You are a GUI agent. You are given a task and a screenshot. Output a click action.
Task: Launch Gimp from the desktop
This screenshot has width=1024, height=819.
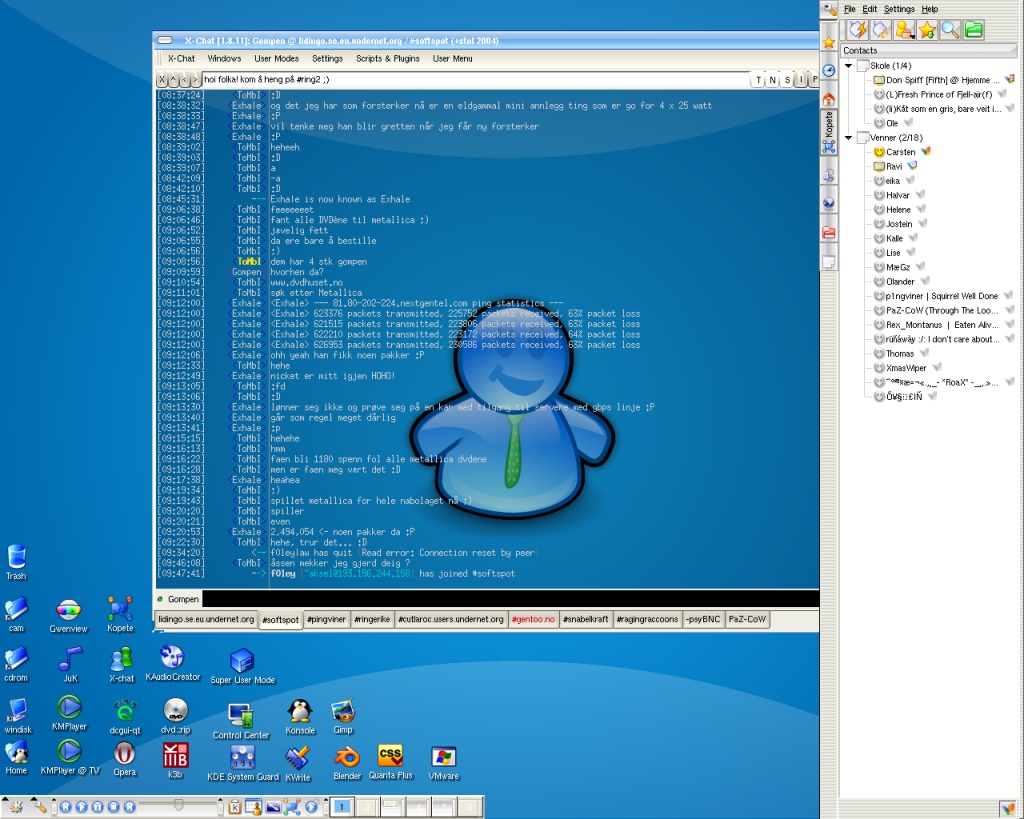[343, 717]
